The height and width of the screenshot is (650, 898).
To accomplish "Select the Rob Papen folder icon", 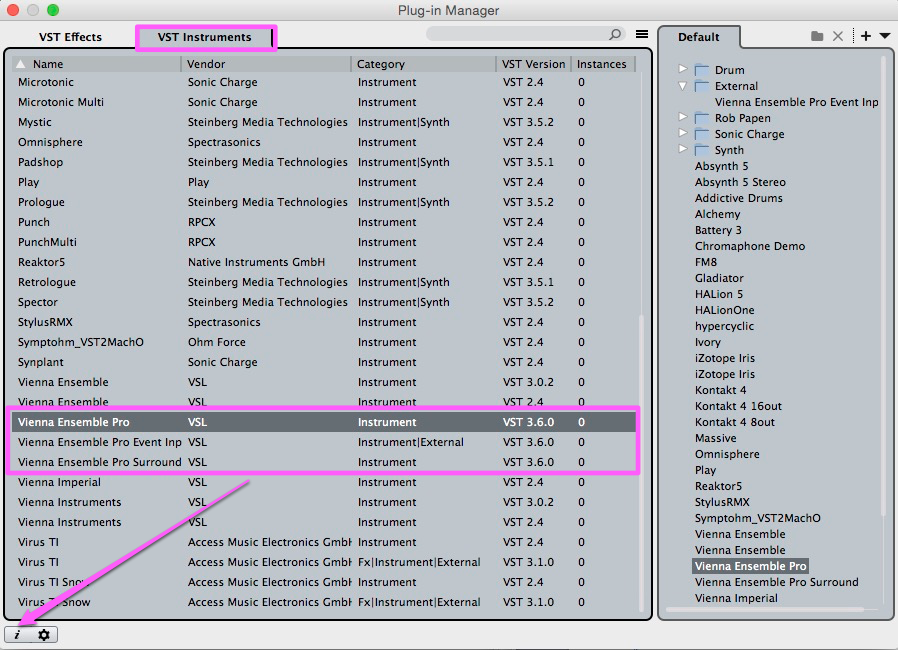I will pyautogui.click(x=702, y=118).
